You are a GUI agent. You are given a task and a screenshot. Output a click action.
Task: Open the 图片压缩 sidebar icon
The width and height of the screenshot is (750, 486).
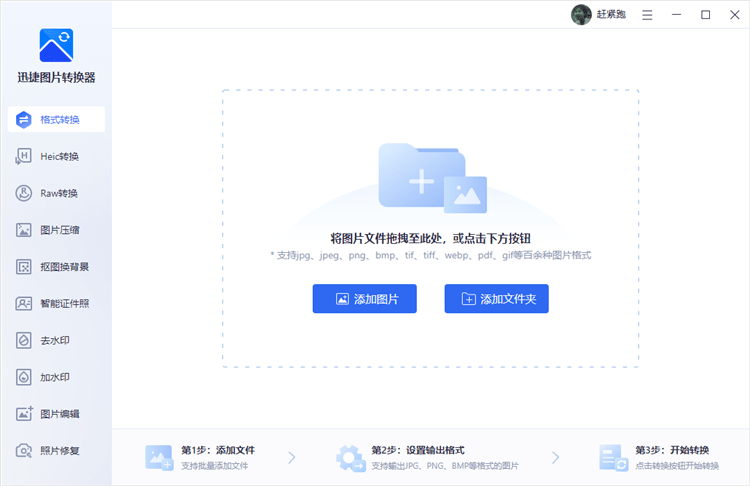[x=23, y=230]
